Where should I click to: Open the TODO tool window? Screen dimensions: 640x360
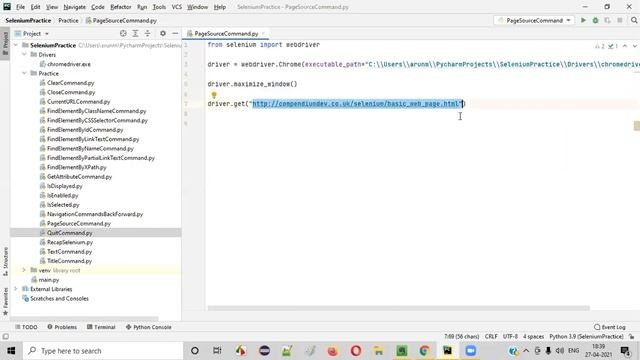26,327
